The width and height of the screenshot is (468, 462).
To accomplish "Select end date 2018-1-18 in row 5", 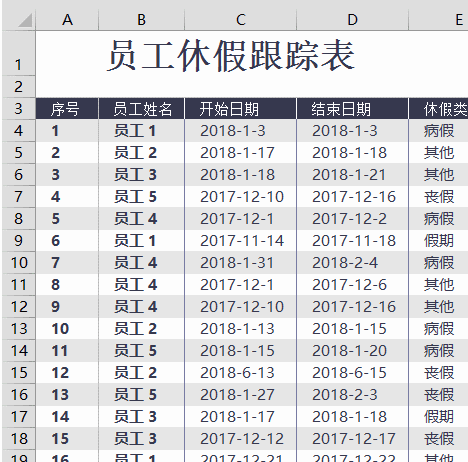I will tap(352, 153).
